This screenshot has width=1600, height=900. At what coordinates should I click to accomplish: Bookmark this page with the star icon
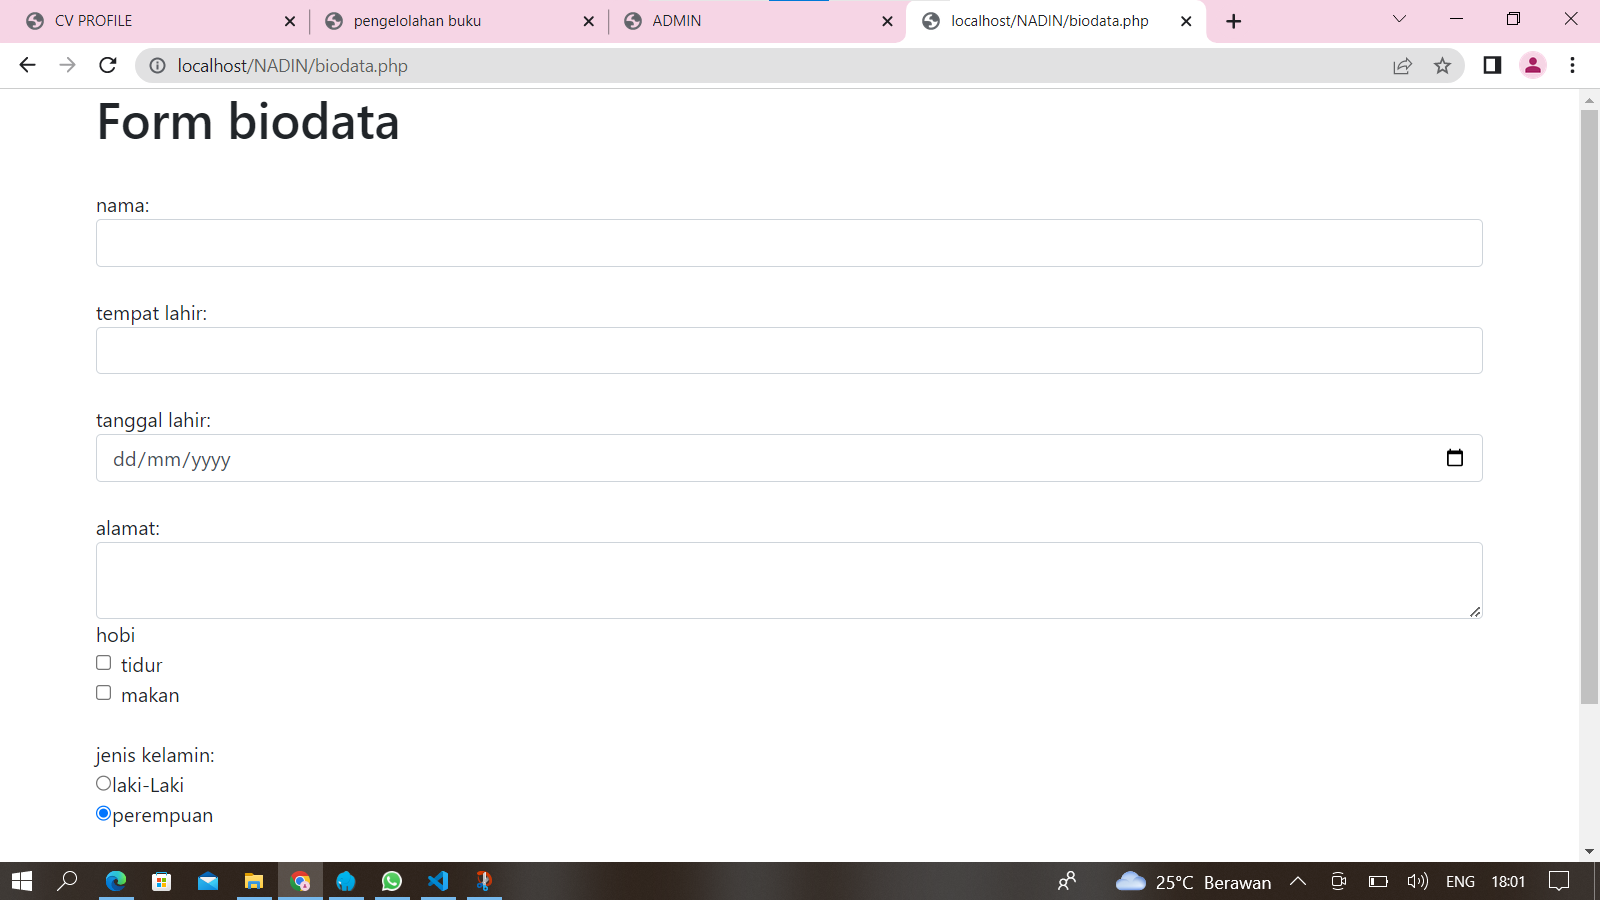point(1442,66)
